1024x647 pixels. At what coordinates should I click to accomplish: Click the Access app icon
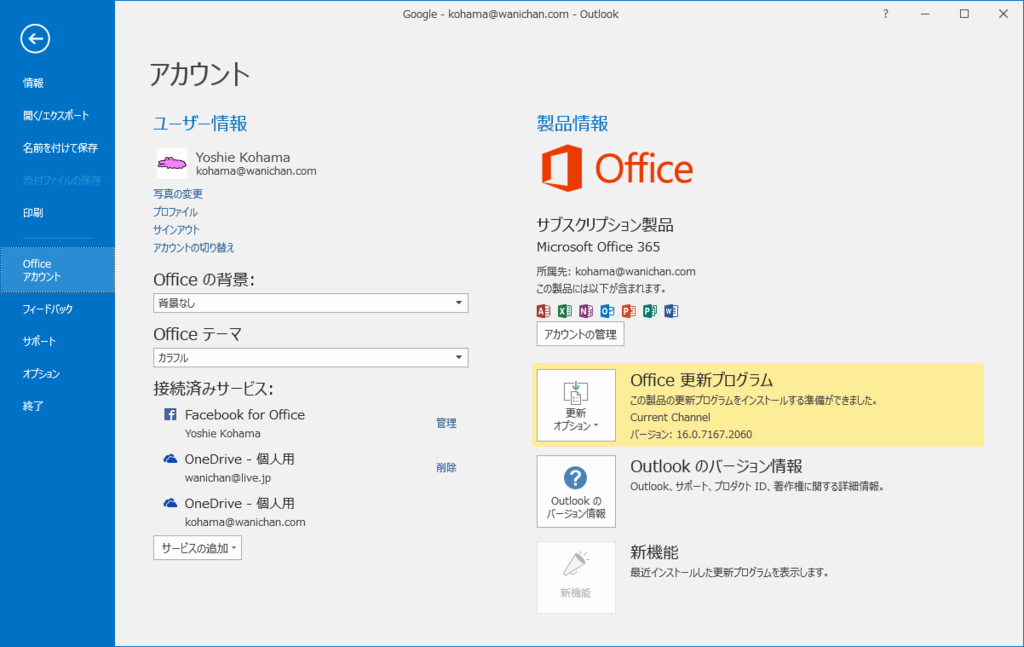click(543, 311)
